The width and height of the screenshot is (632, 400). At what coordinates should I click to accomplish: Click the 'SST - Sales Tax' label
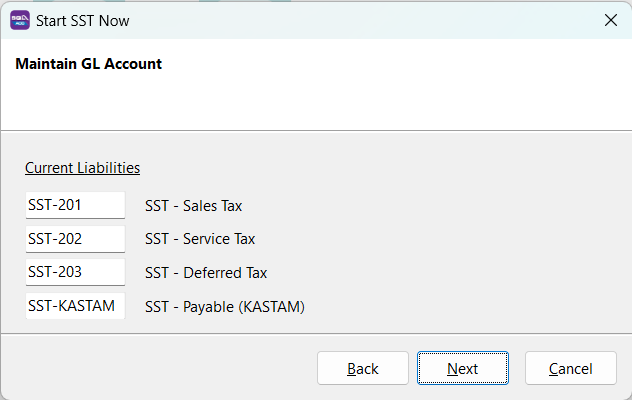[x=193, y=206]
